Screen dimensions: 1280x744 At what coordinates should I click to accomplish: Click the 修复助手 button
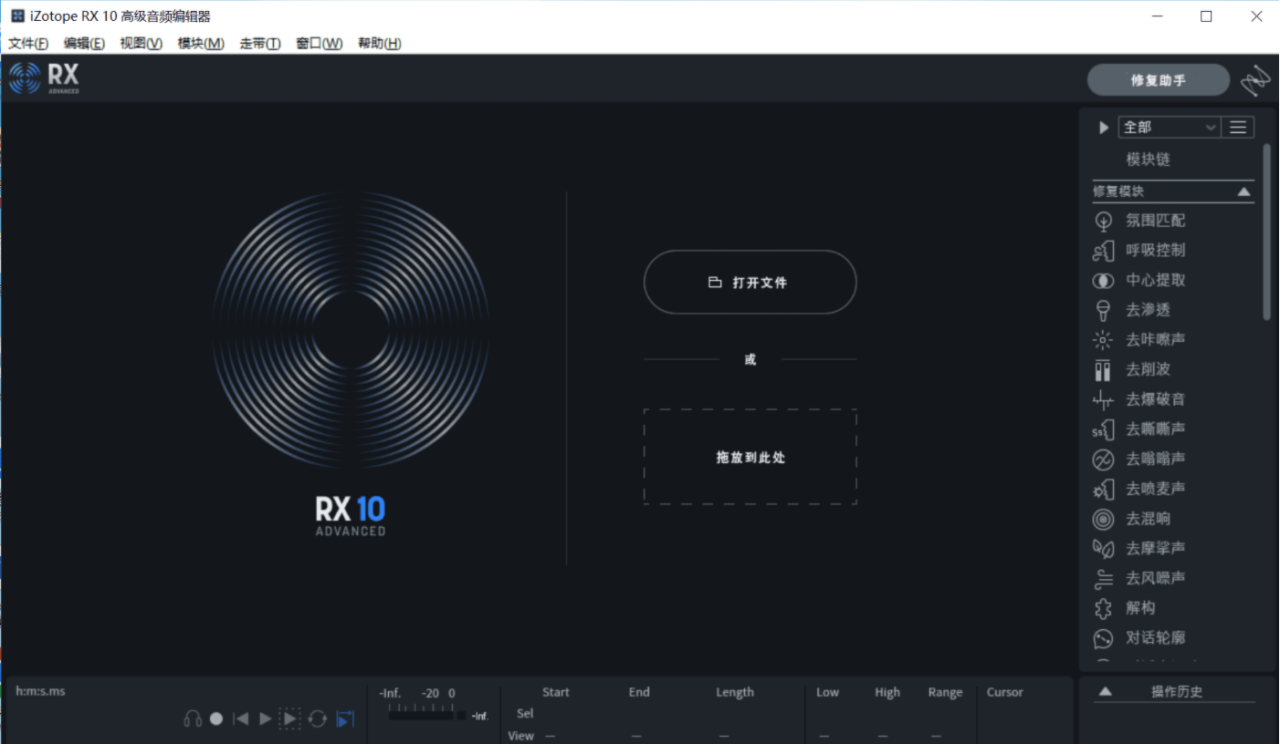point(1158,80)
